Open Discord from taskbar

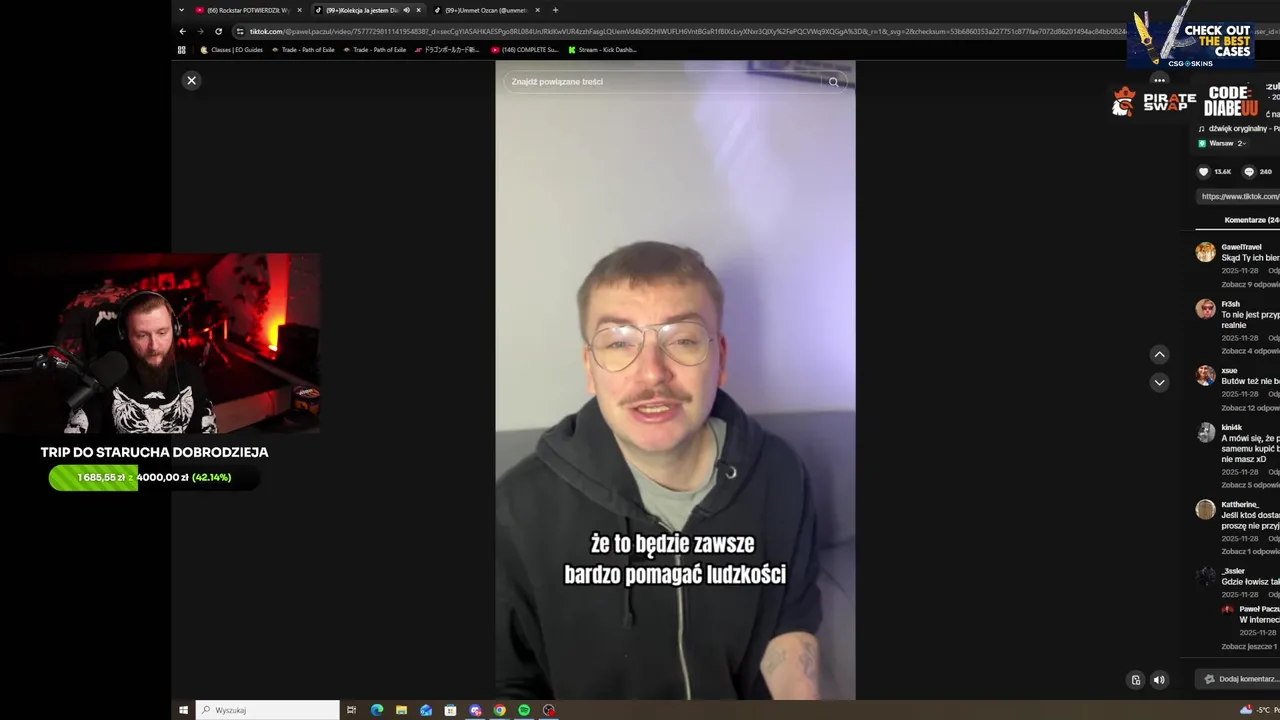point(475,710)
